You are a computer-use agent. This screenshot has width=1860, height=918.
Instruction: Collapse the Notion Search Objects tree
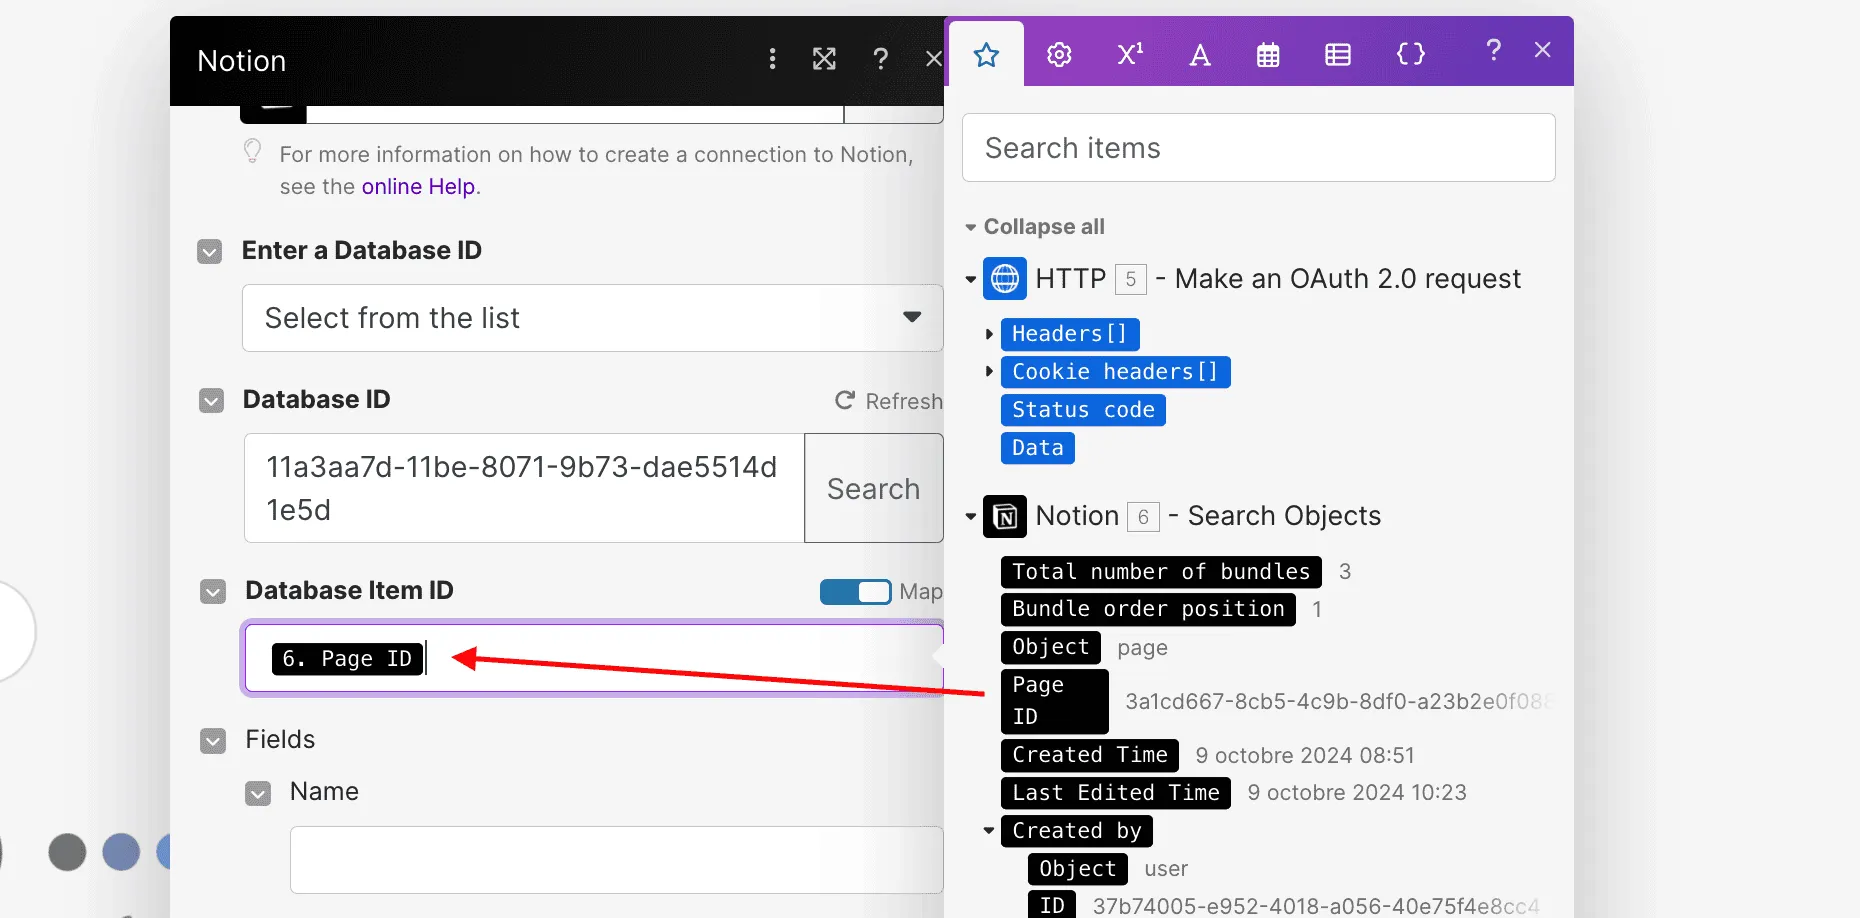pyautogui.click(x=970, y=517)
